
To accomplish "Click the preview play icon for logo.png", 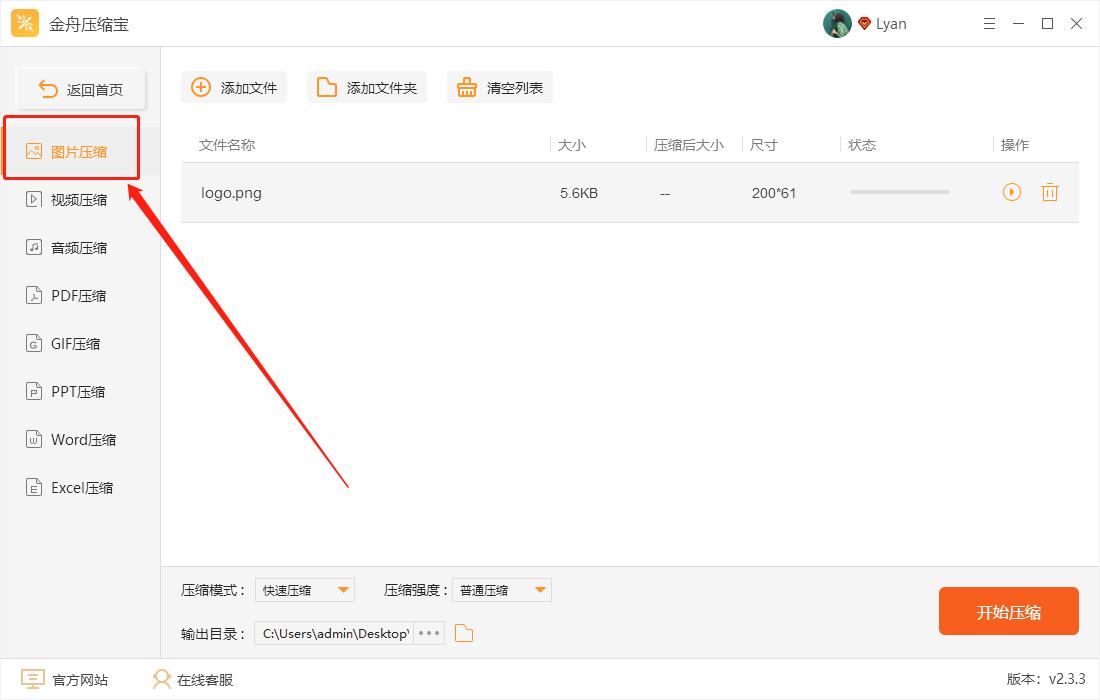I will [1011, 192].
